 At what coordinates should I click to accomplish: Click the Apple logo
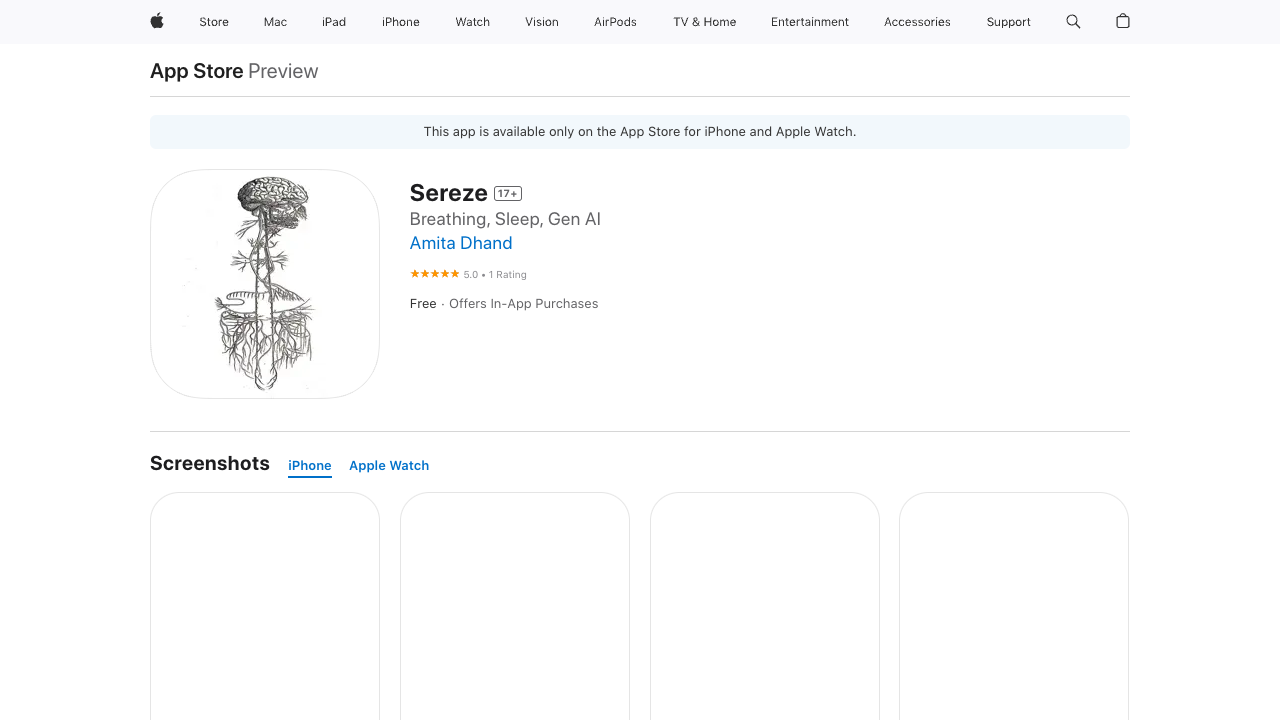tap(155, 21)
